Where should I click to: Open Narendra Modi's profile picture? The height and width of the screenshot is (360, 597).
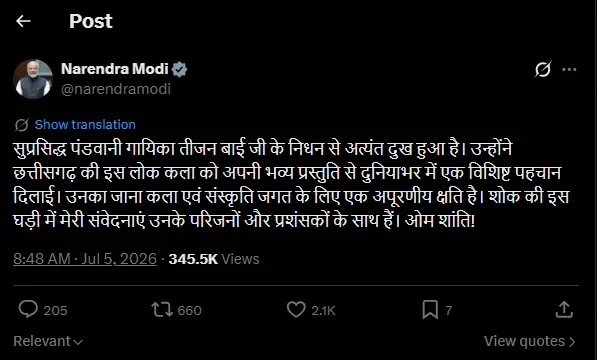point(33,79)
